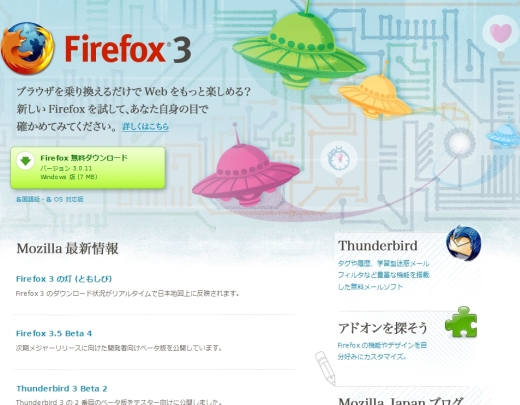
Task: Select the pink heart speech bubble
Action: coord(500,33)
